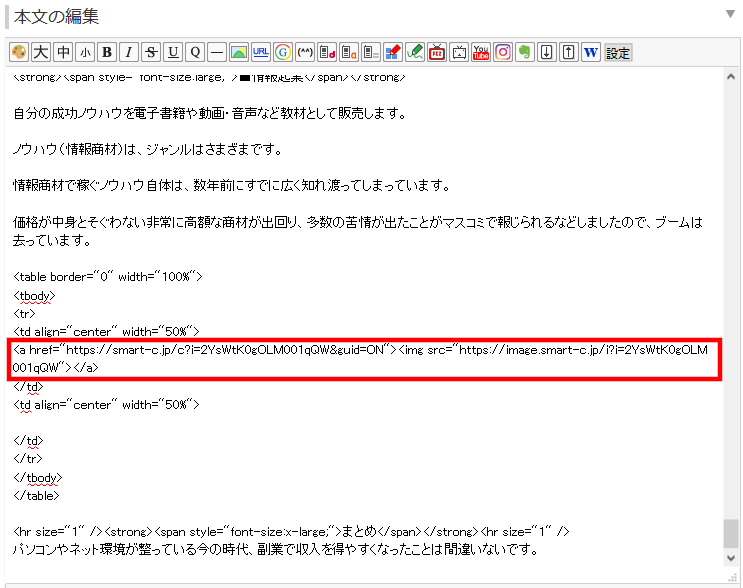
Task: Open the emoticon (^^) picker
Action: [305, 52]
